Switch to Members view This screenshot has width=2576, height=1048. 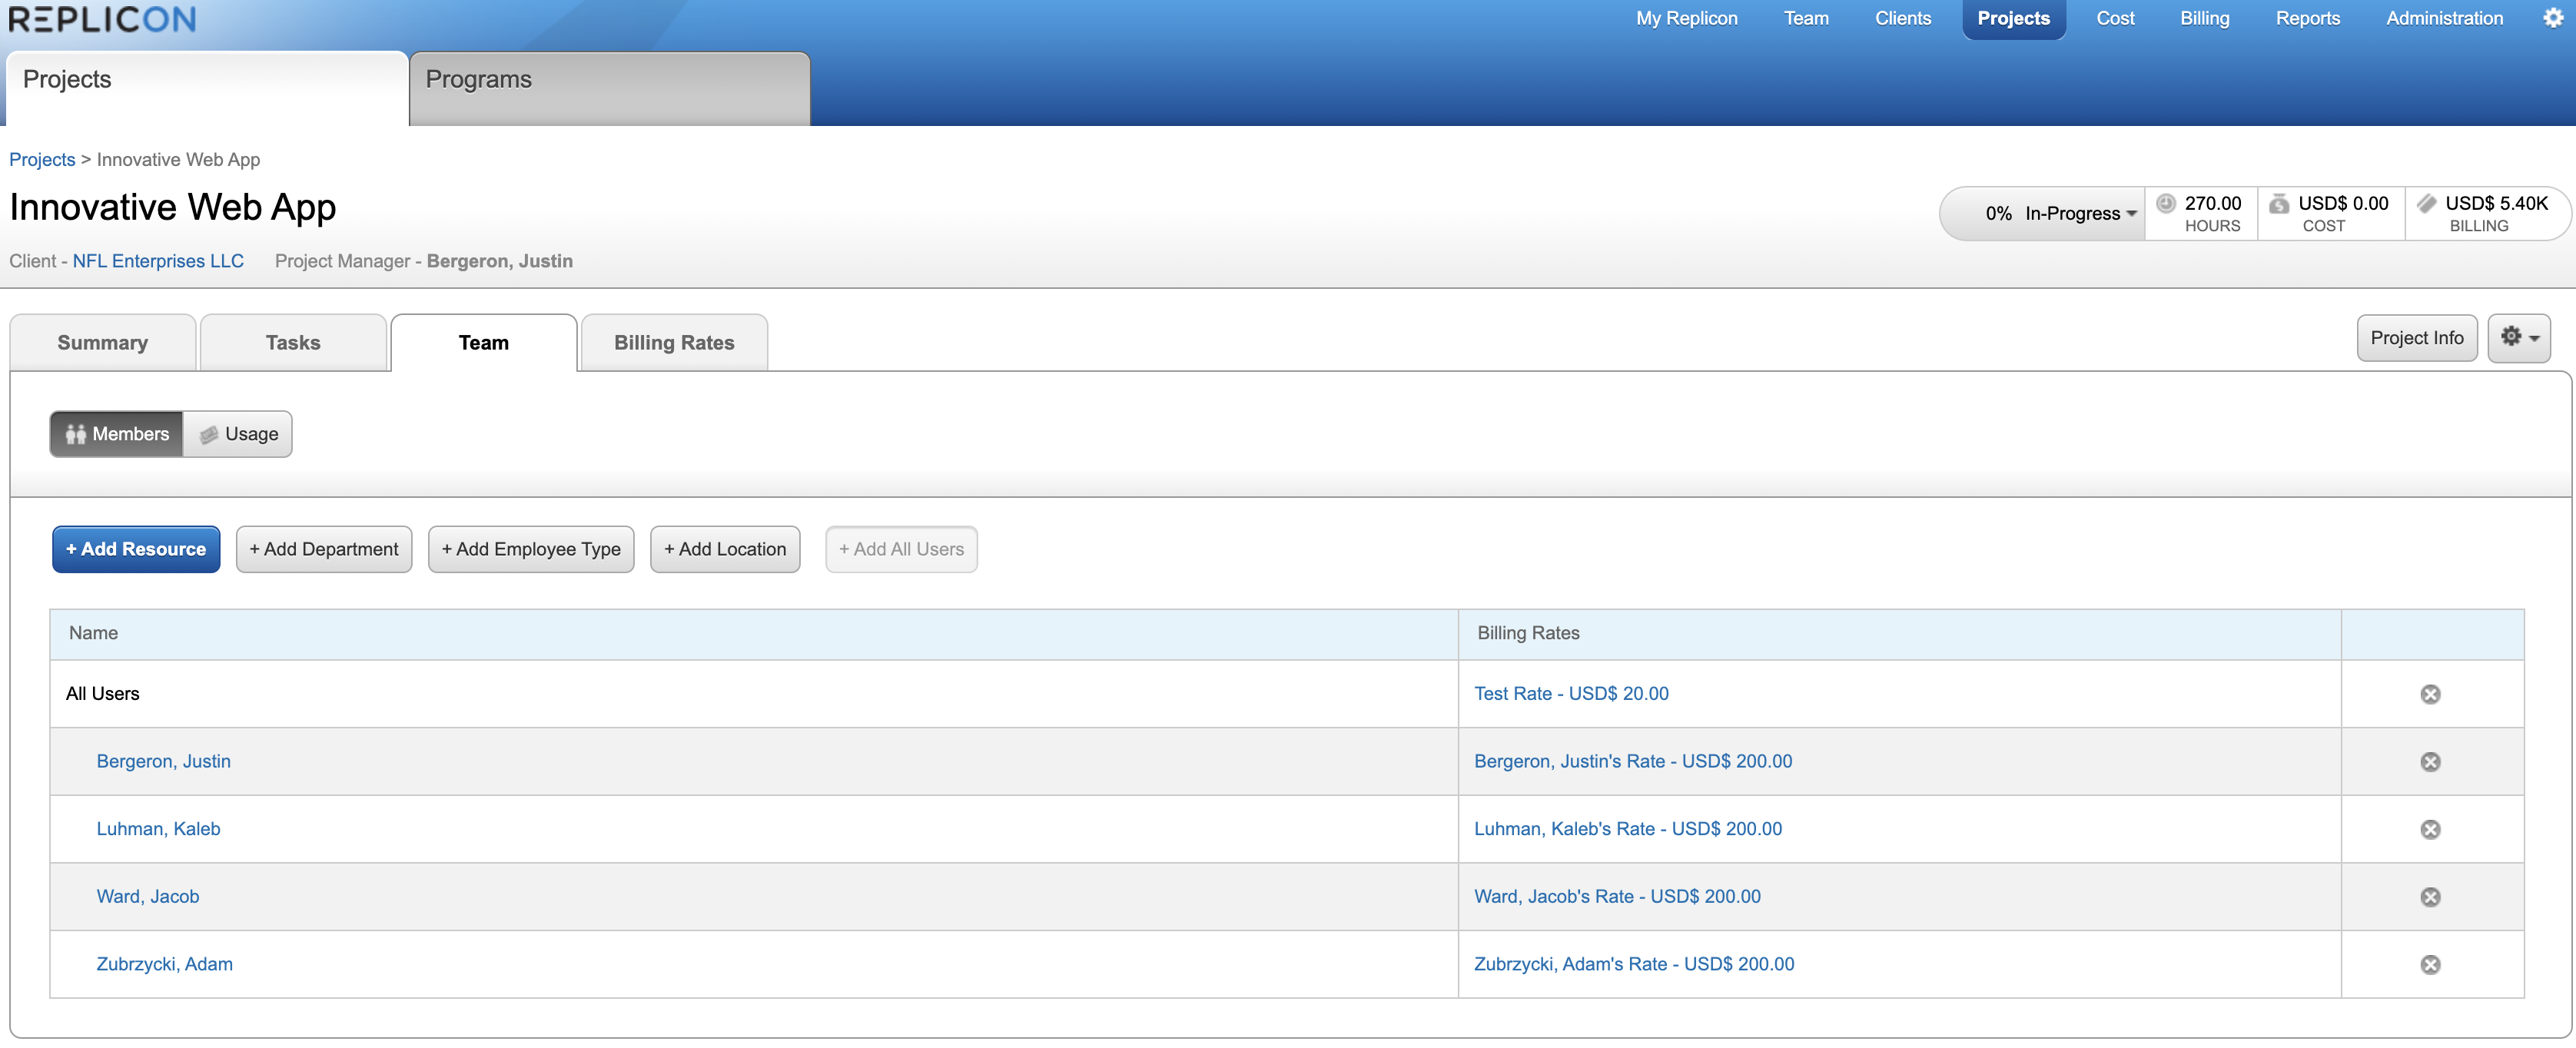click(x=117, y=434)
